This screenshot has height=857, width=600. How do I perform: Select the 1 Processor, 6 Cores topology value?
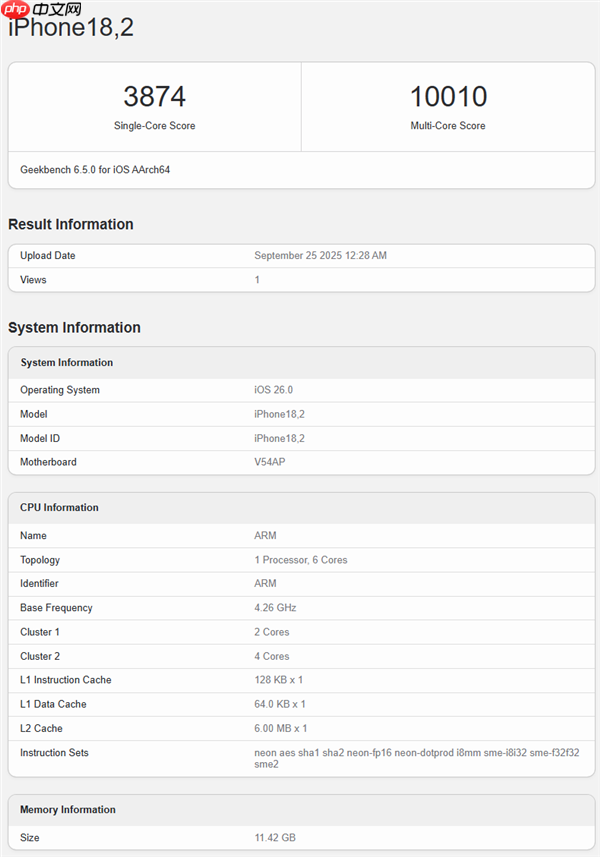[x=300, y=560]
